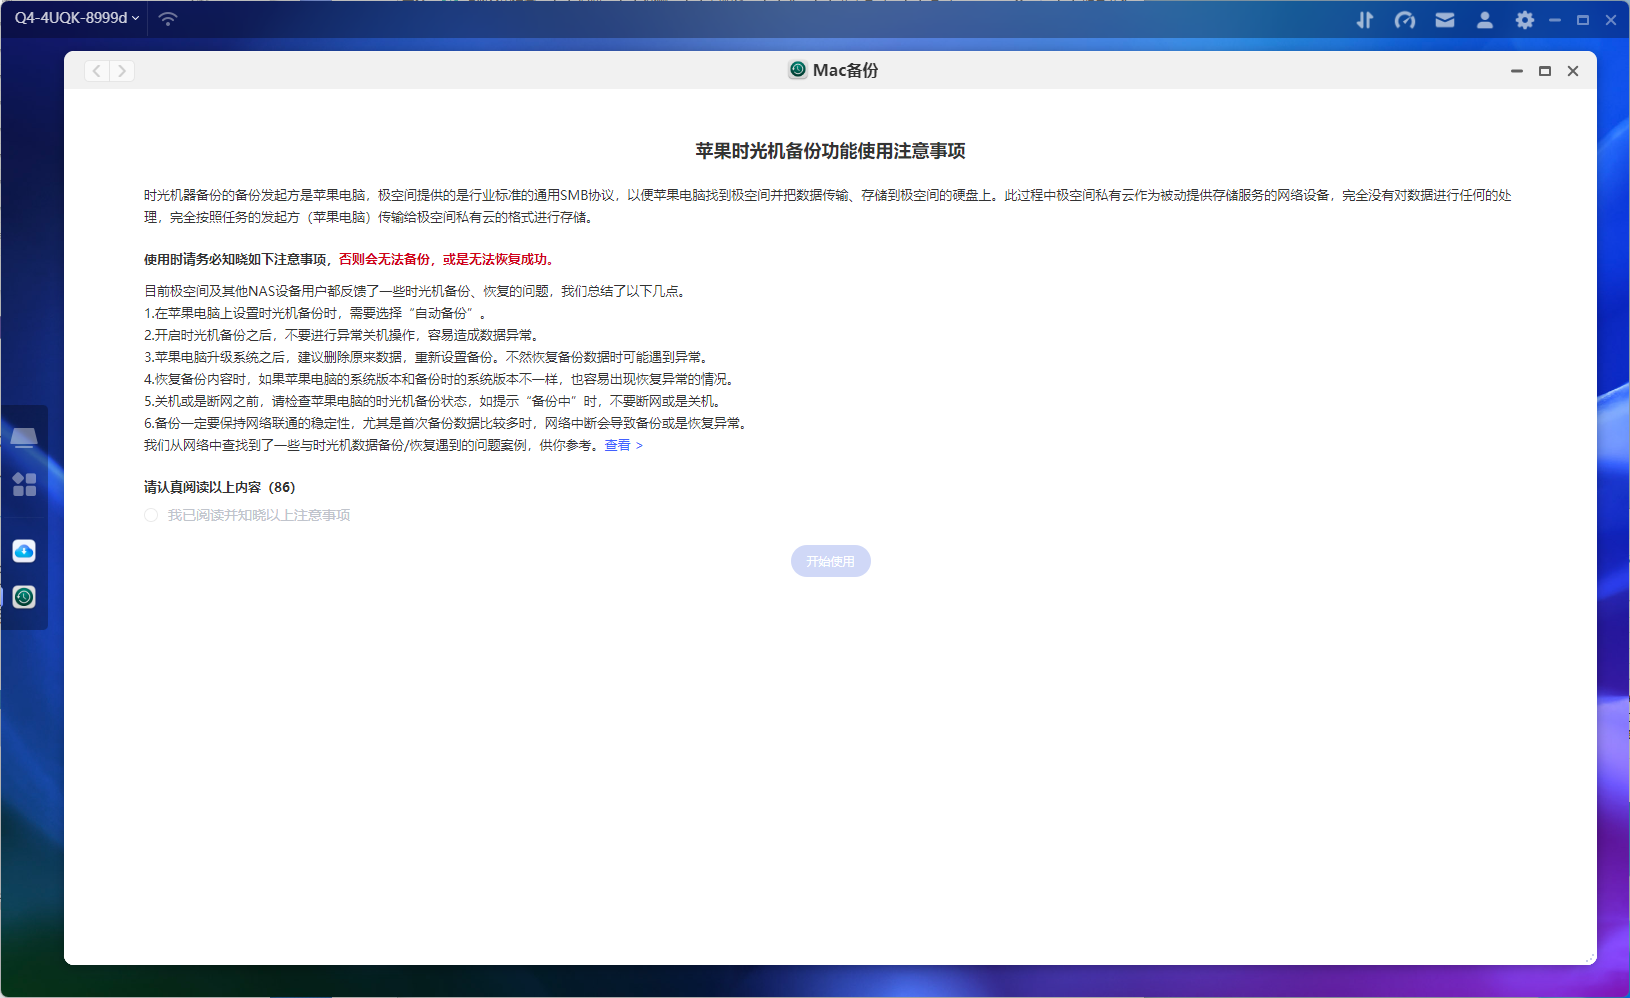Go forward with the right arrow button
Image resolution: width=1630 pixels, height=998 pixels.
pyautogui.click(x=122, y=71)
